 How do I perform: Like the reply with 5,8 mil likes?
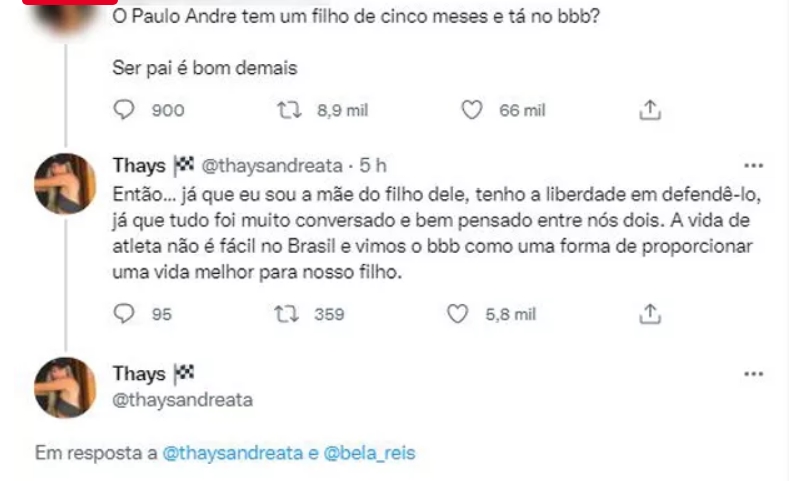coord(457,314)
